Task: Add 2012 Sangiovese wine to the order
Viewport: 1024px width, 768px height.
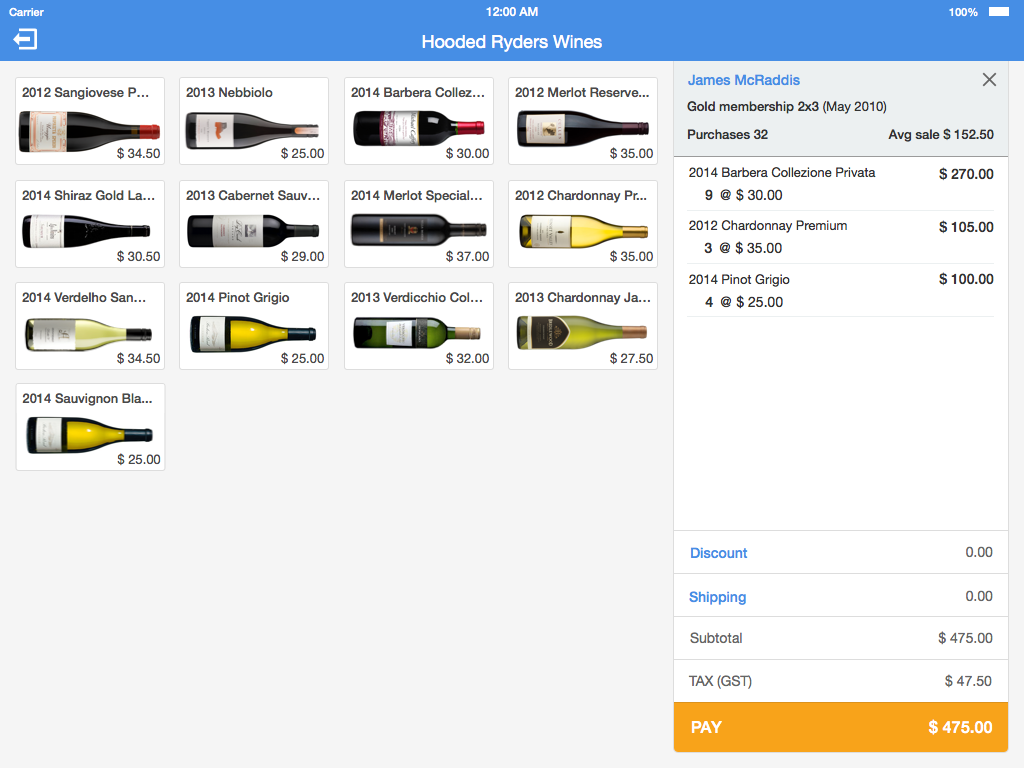Action: (x=90, y=121)
